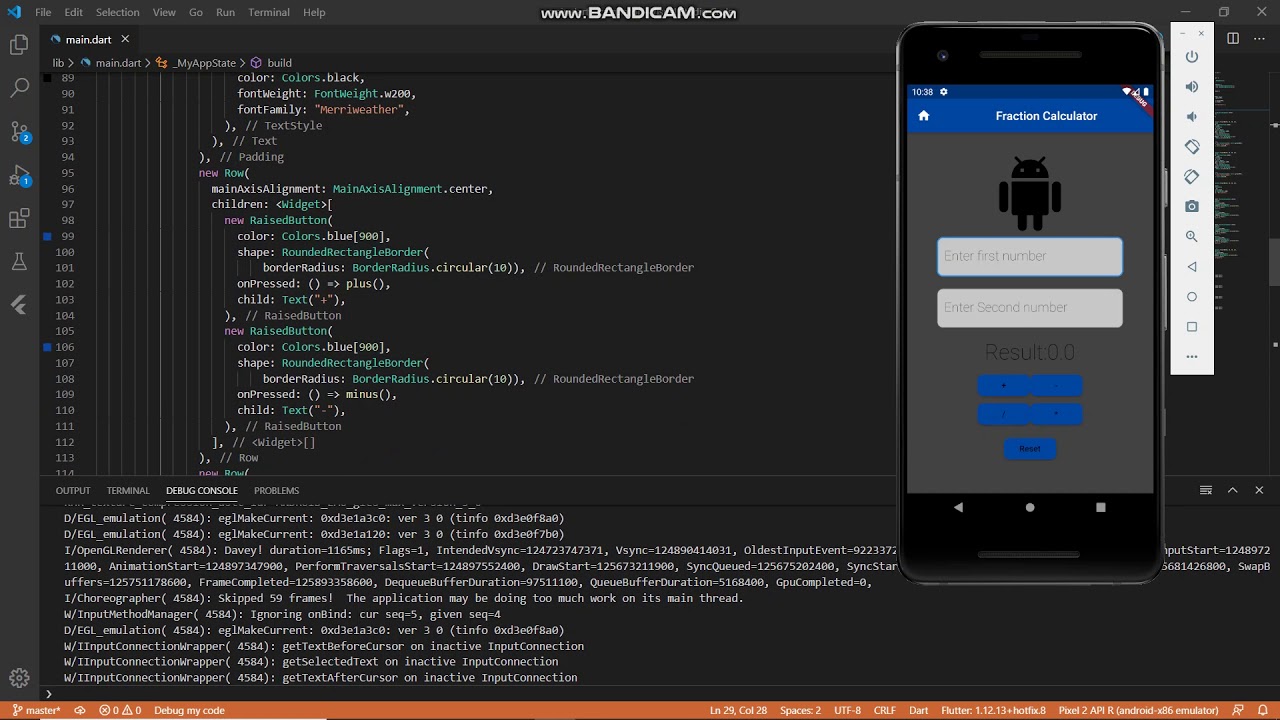Take an emulator screenshot with the camera icon

point(1192,207)
